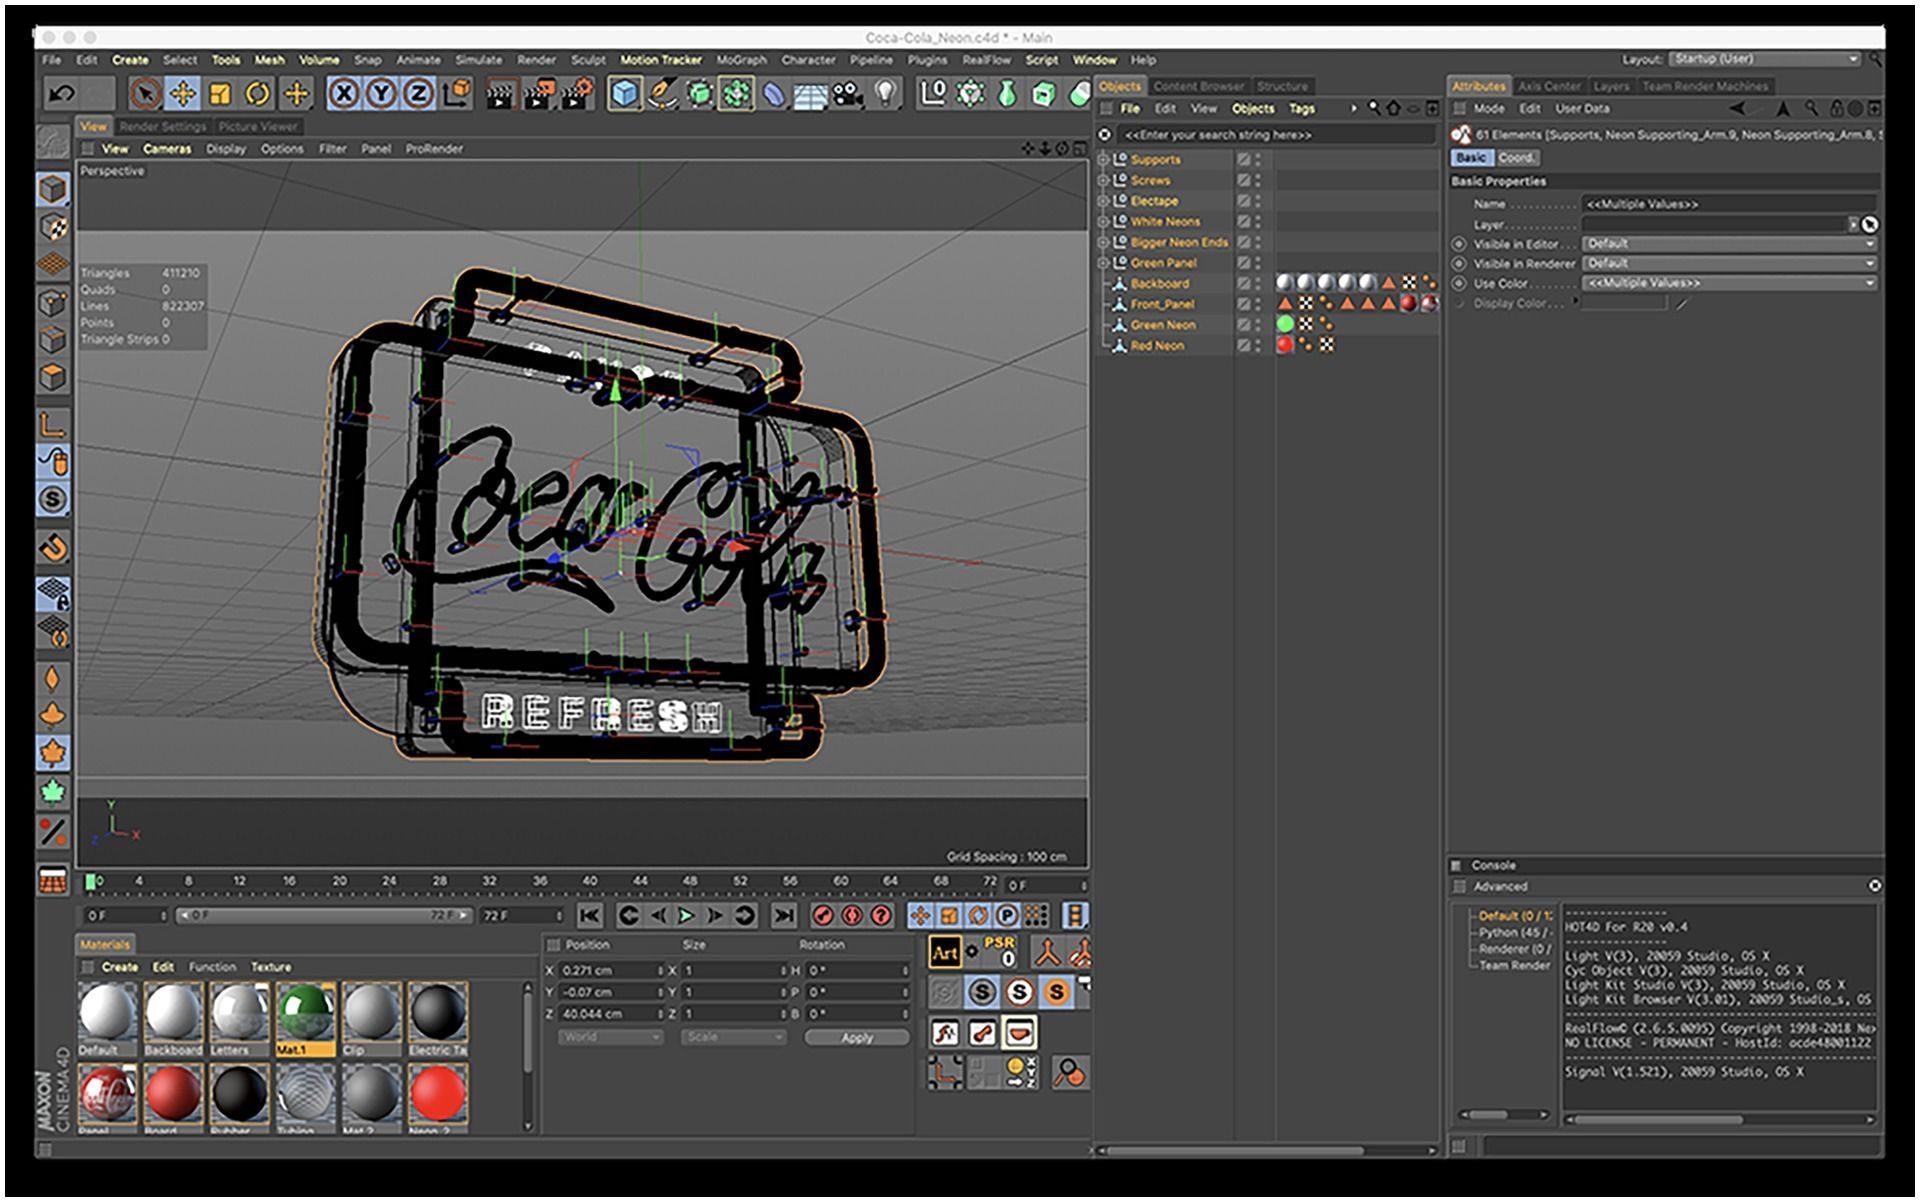Expand the Green Panel group

pyautogui.click(x=1104, y=263)
